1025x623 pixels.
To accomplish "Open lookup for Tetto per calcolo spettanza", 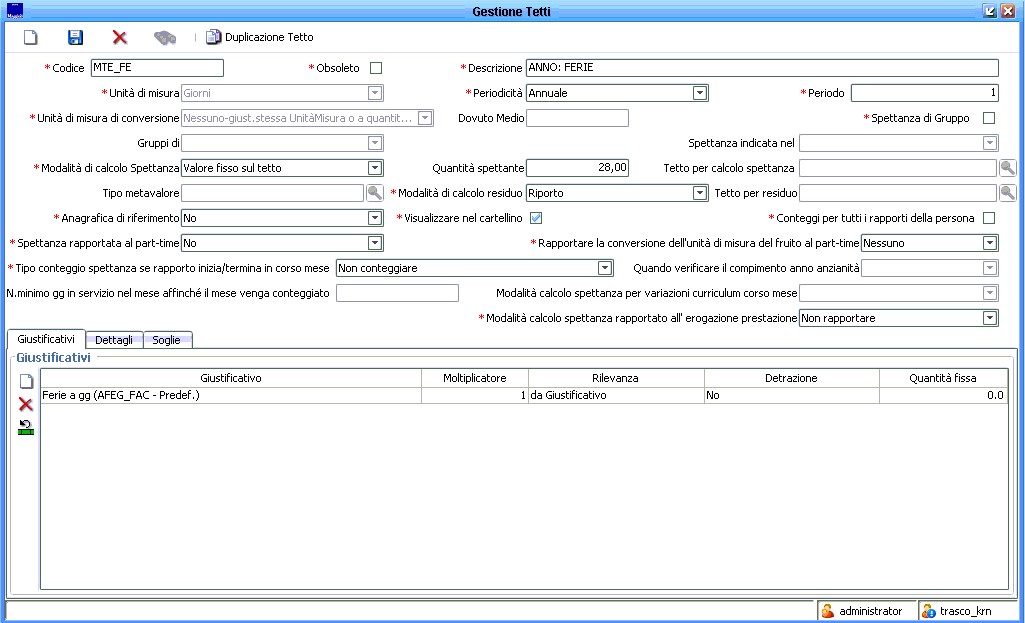I will [1008, 168].
